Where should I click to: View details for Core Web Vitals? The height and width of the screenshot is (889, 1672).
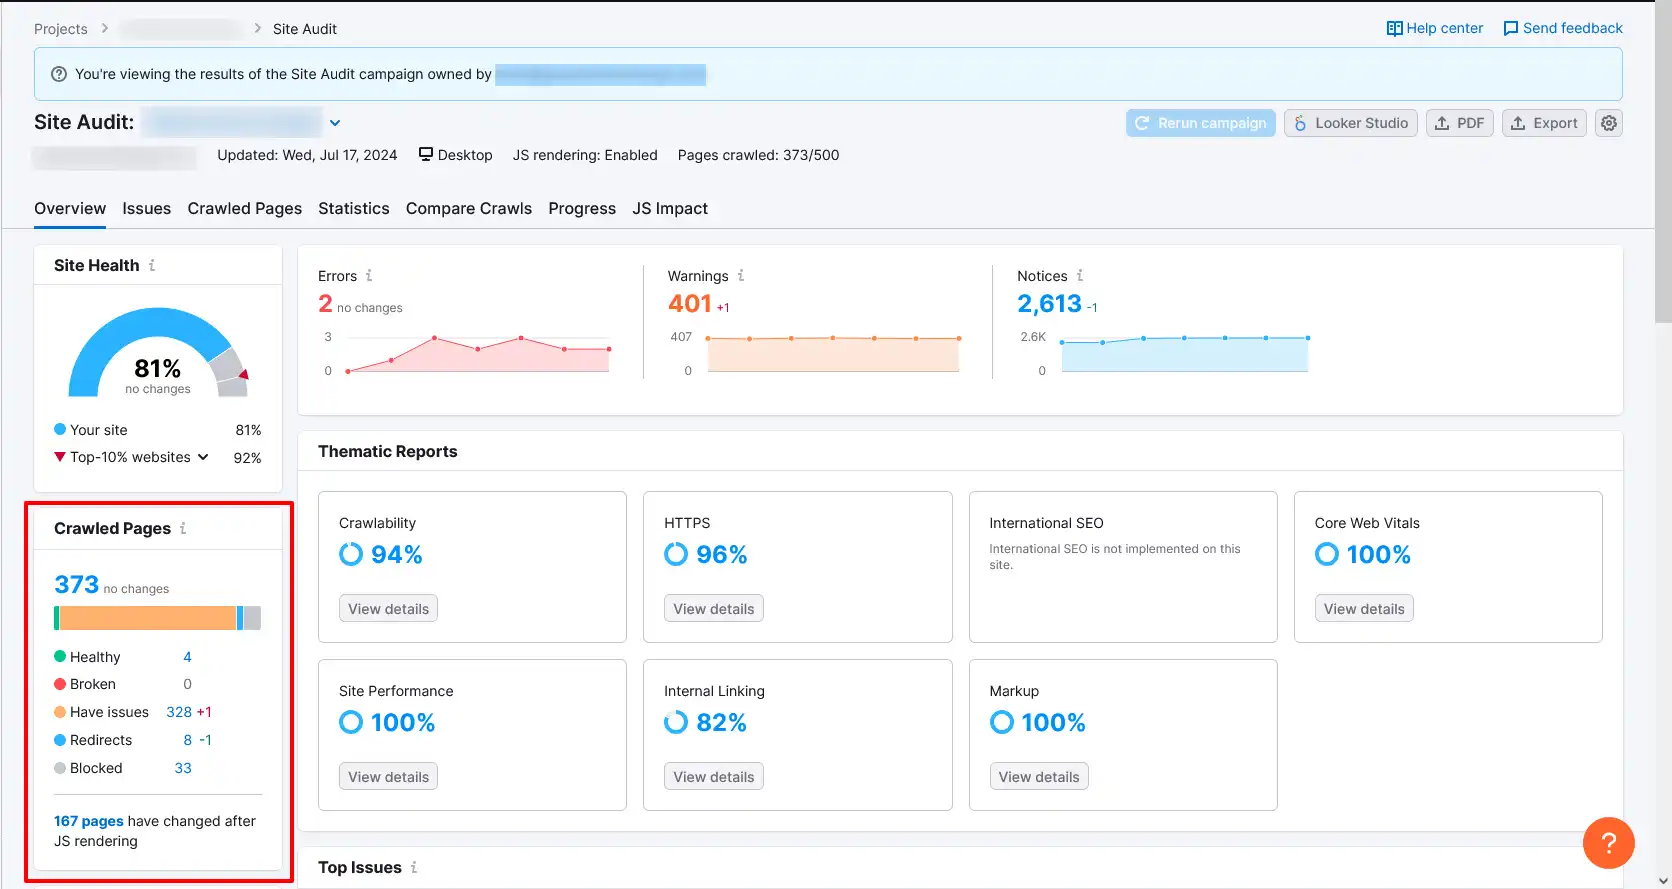[x=1364, y=609]
